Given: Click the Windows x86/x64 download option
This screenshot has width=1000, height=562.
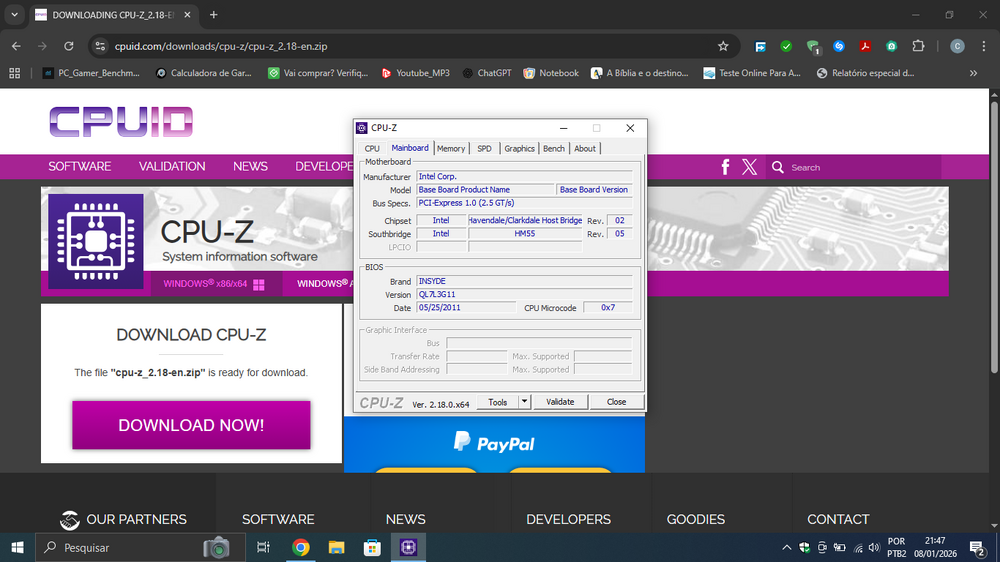Looking at the screenshot, I should [x=214, y=284].
